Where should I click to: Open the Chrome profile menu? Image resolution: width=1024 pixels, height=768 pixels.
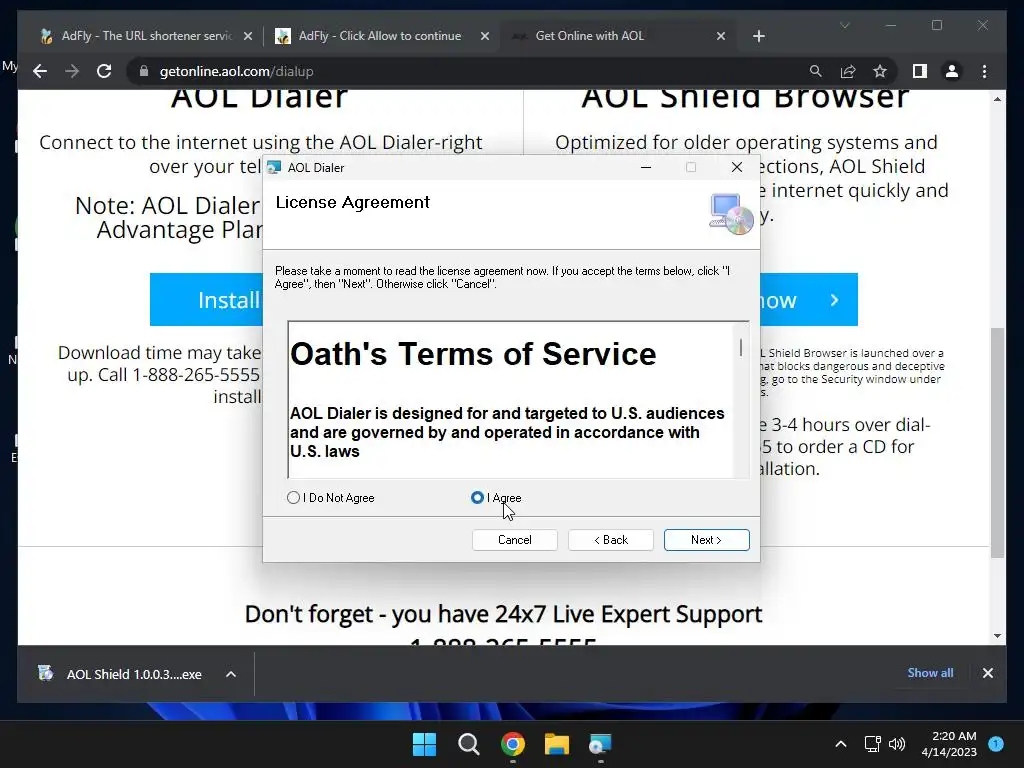[952, 71]
